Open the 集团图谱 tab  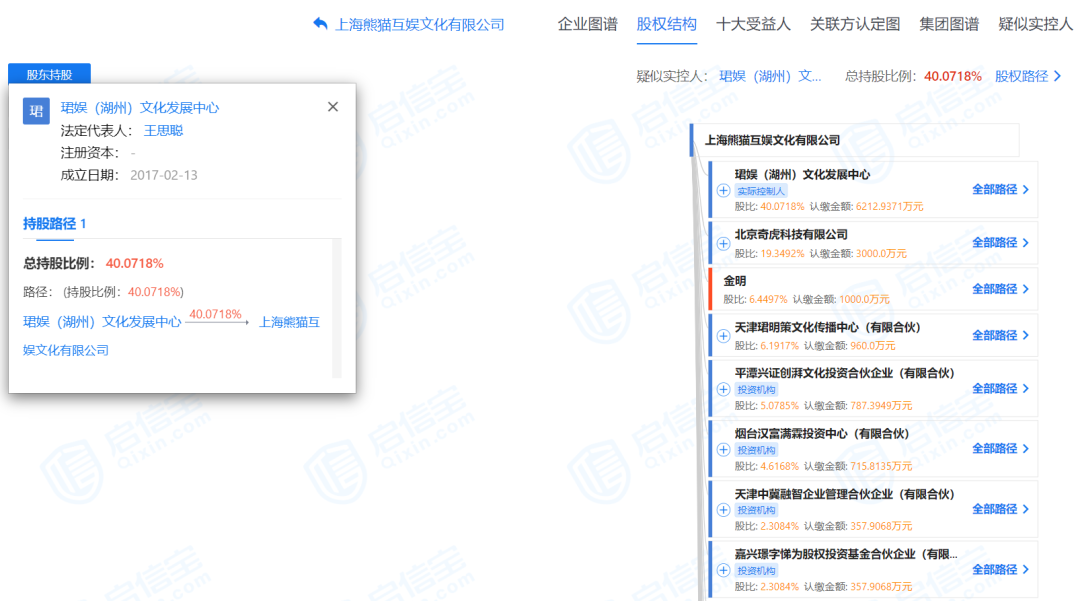point(949,24)
